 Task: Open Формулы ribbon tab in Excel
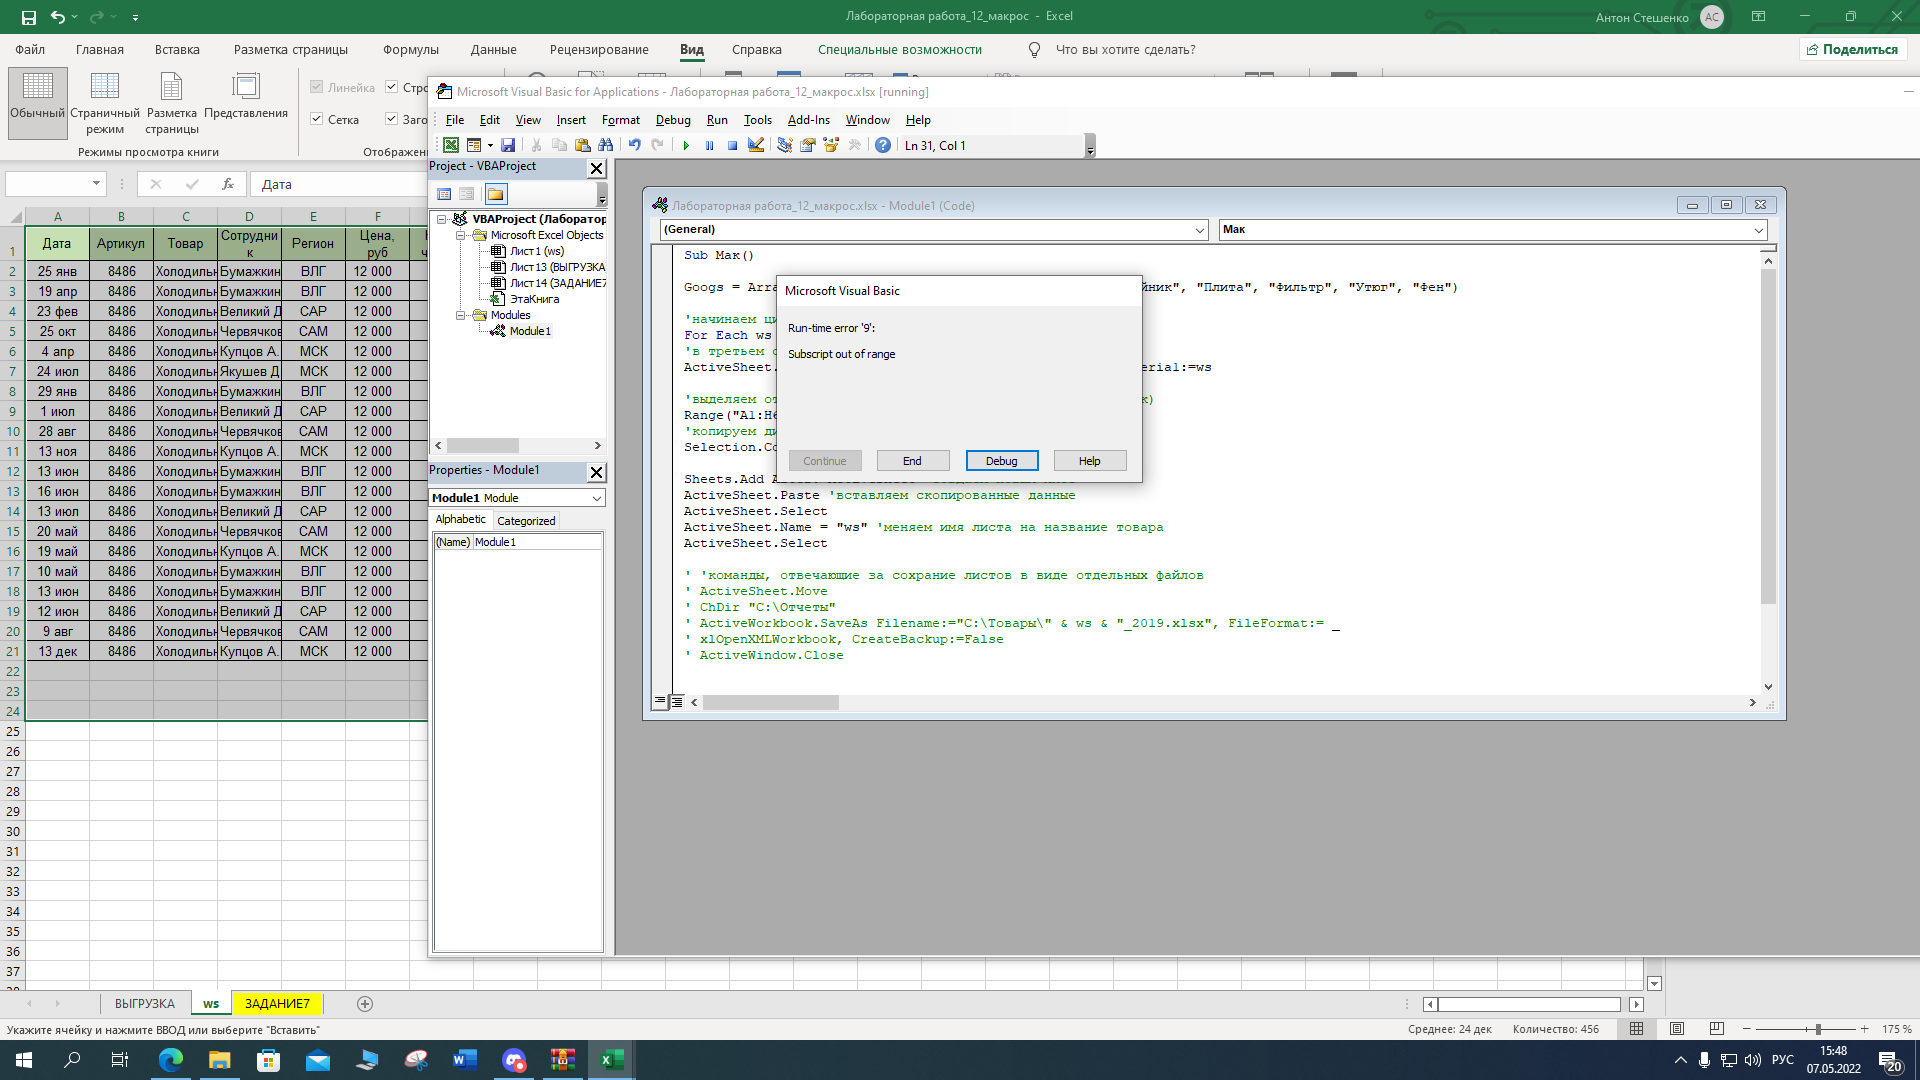tap(410, 50)
